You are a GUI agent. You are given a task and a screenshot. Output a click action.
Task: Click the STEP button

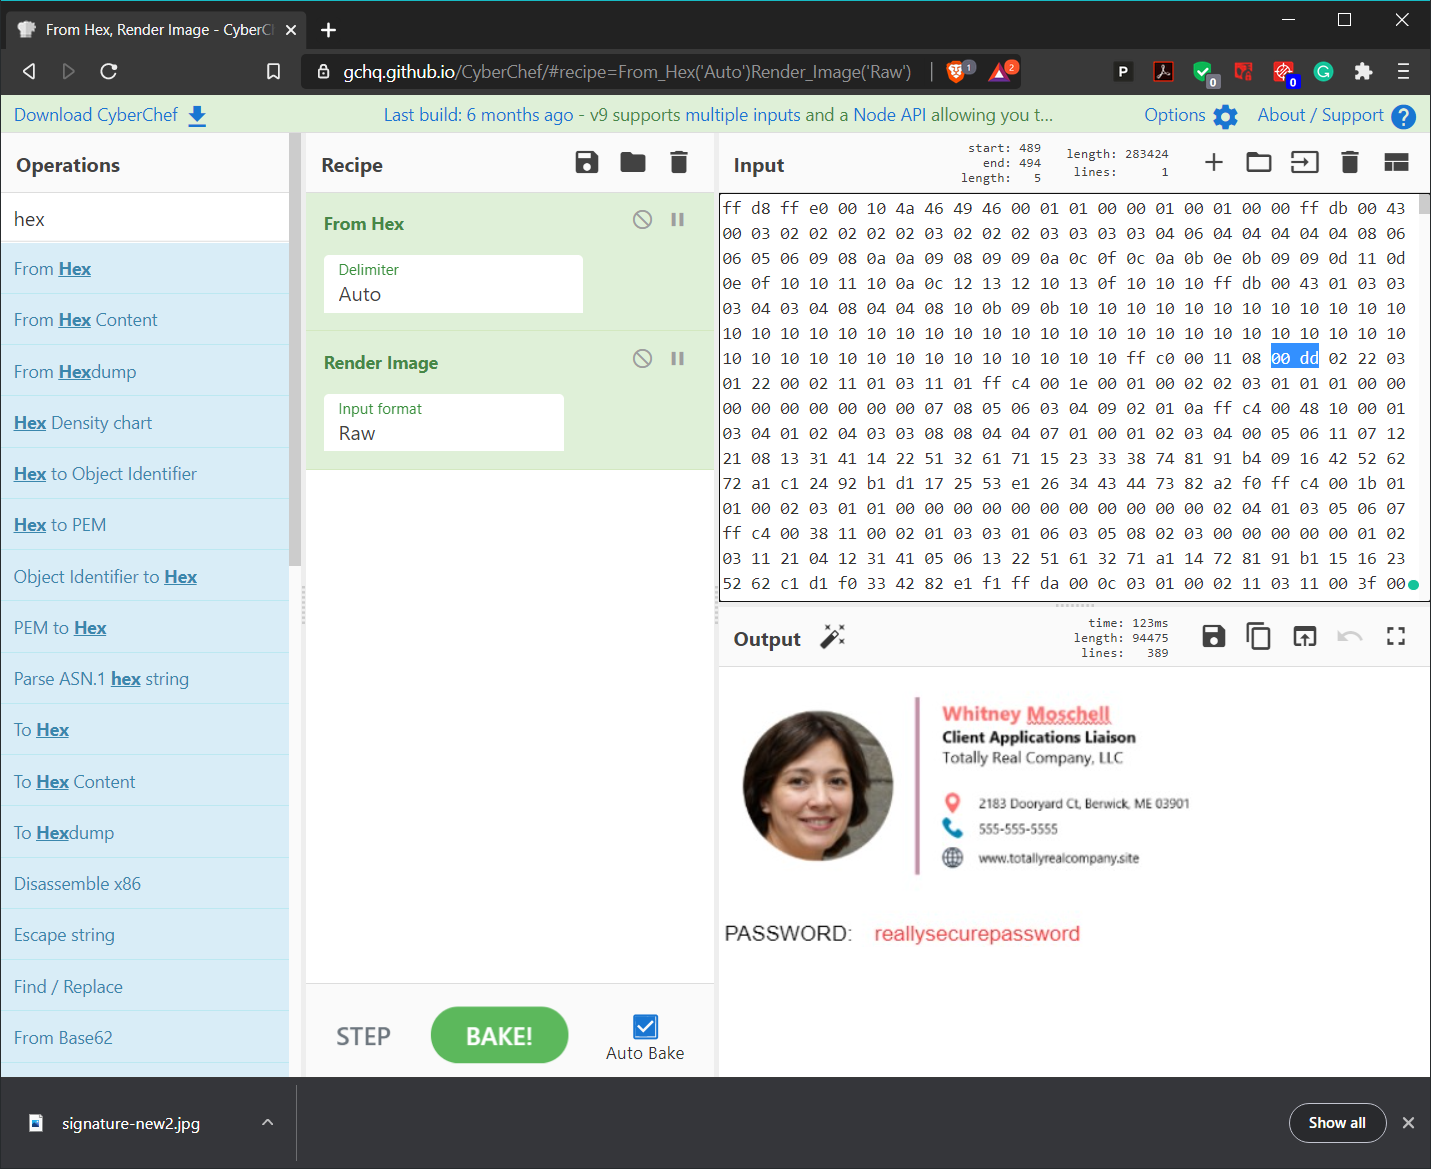(x=363, y=1037)
